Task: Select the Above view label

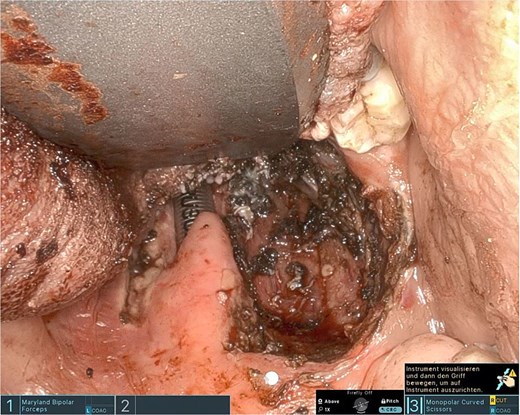Action: 332,401
